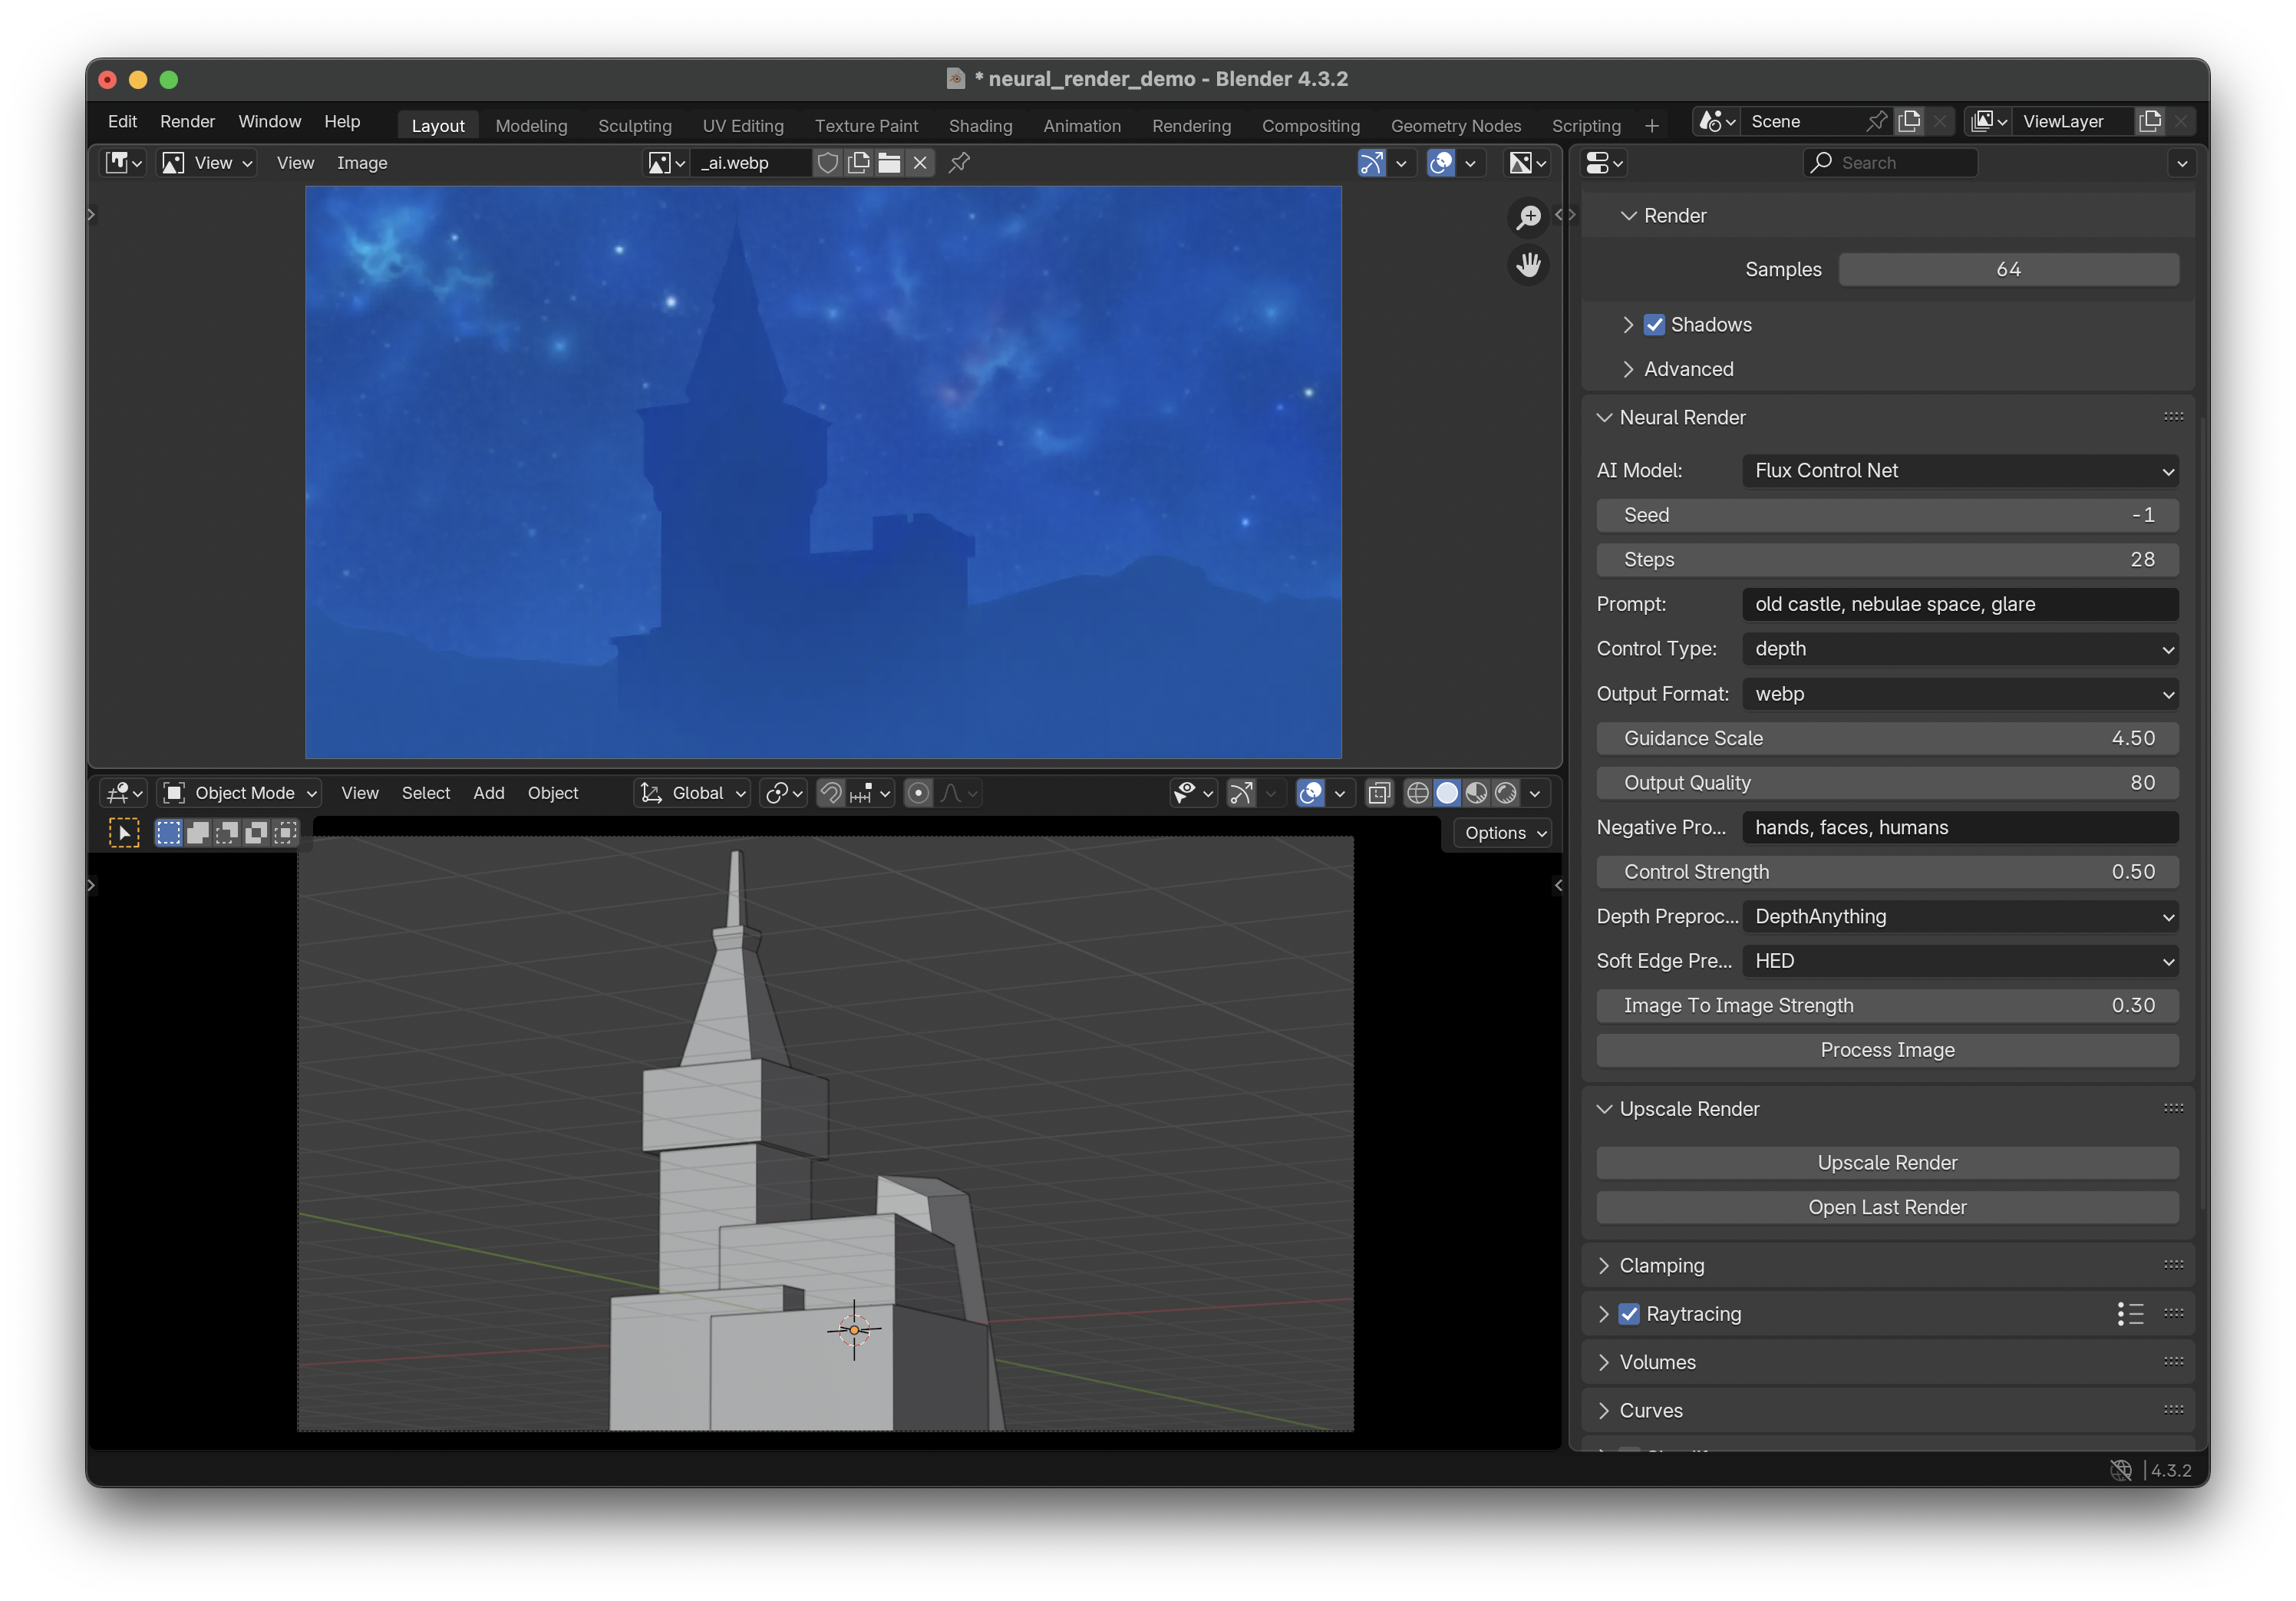Screen dimensions: 2296x1601
Task: Disable the Shadows checkbox
Action: 1654,324
